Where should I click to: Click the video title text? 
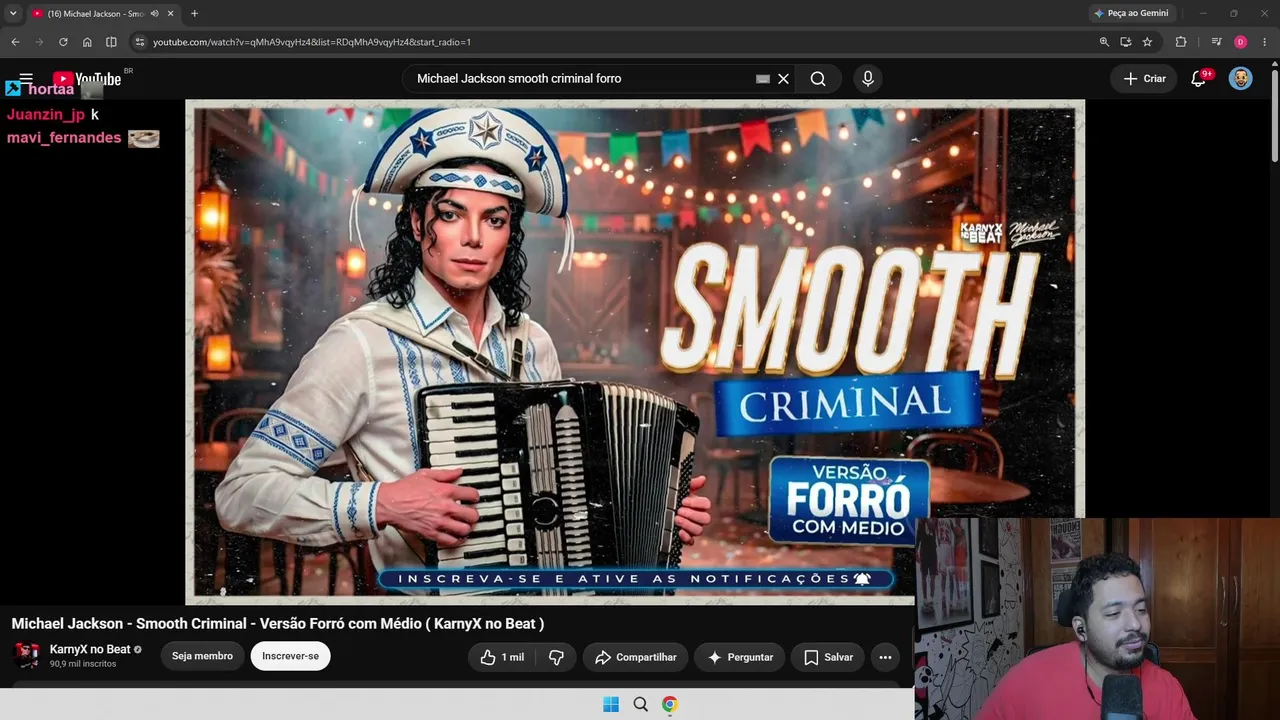[x=278, y=624]
